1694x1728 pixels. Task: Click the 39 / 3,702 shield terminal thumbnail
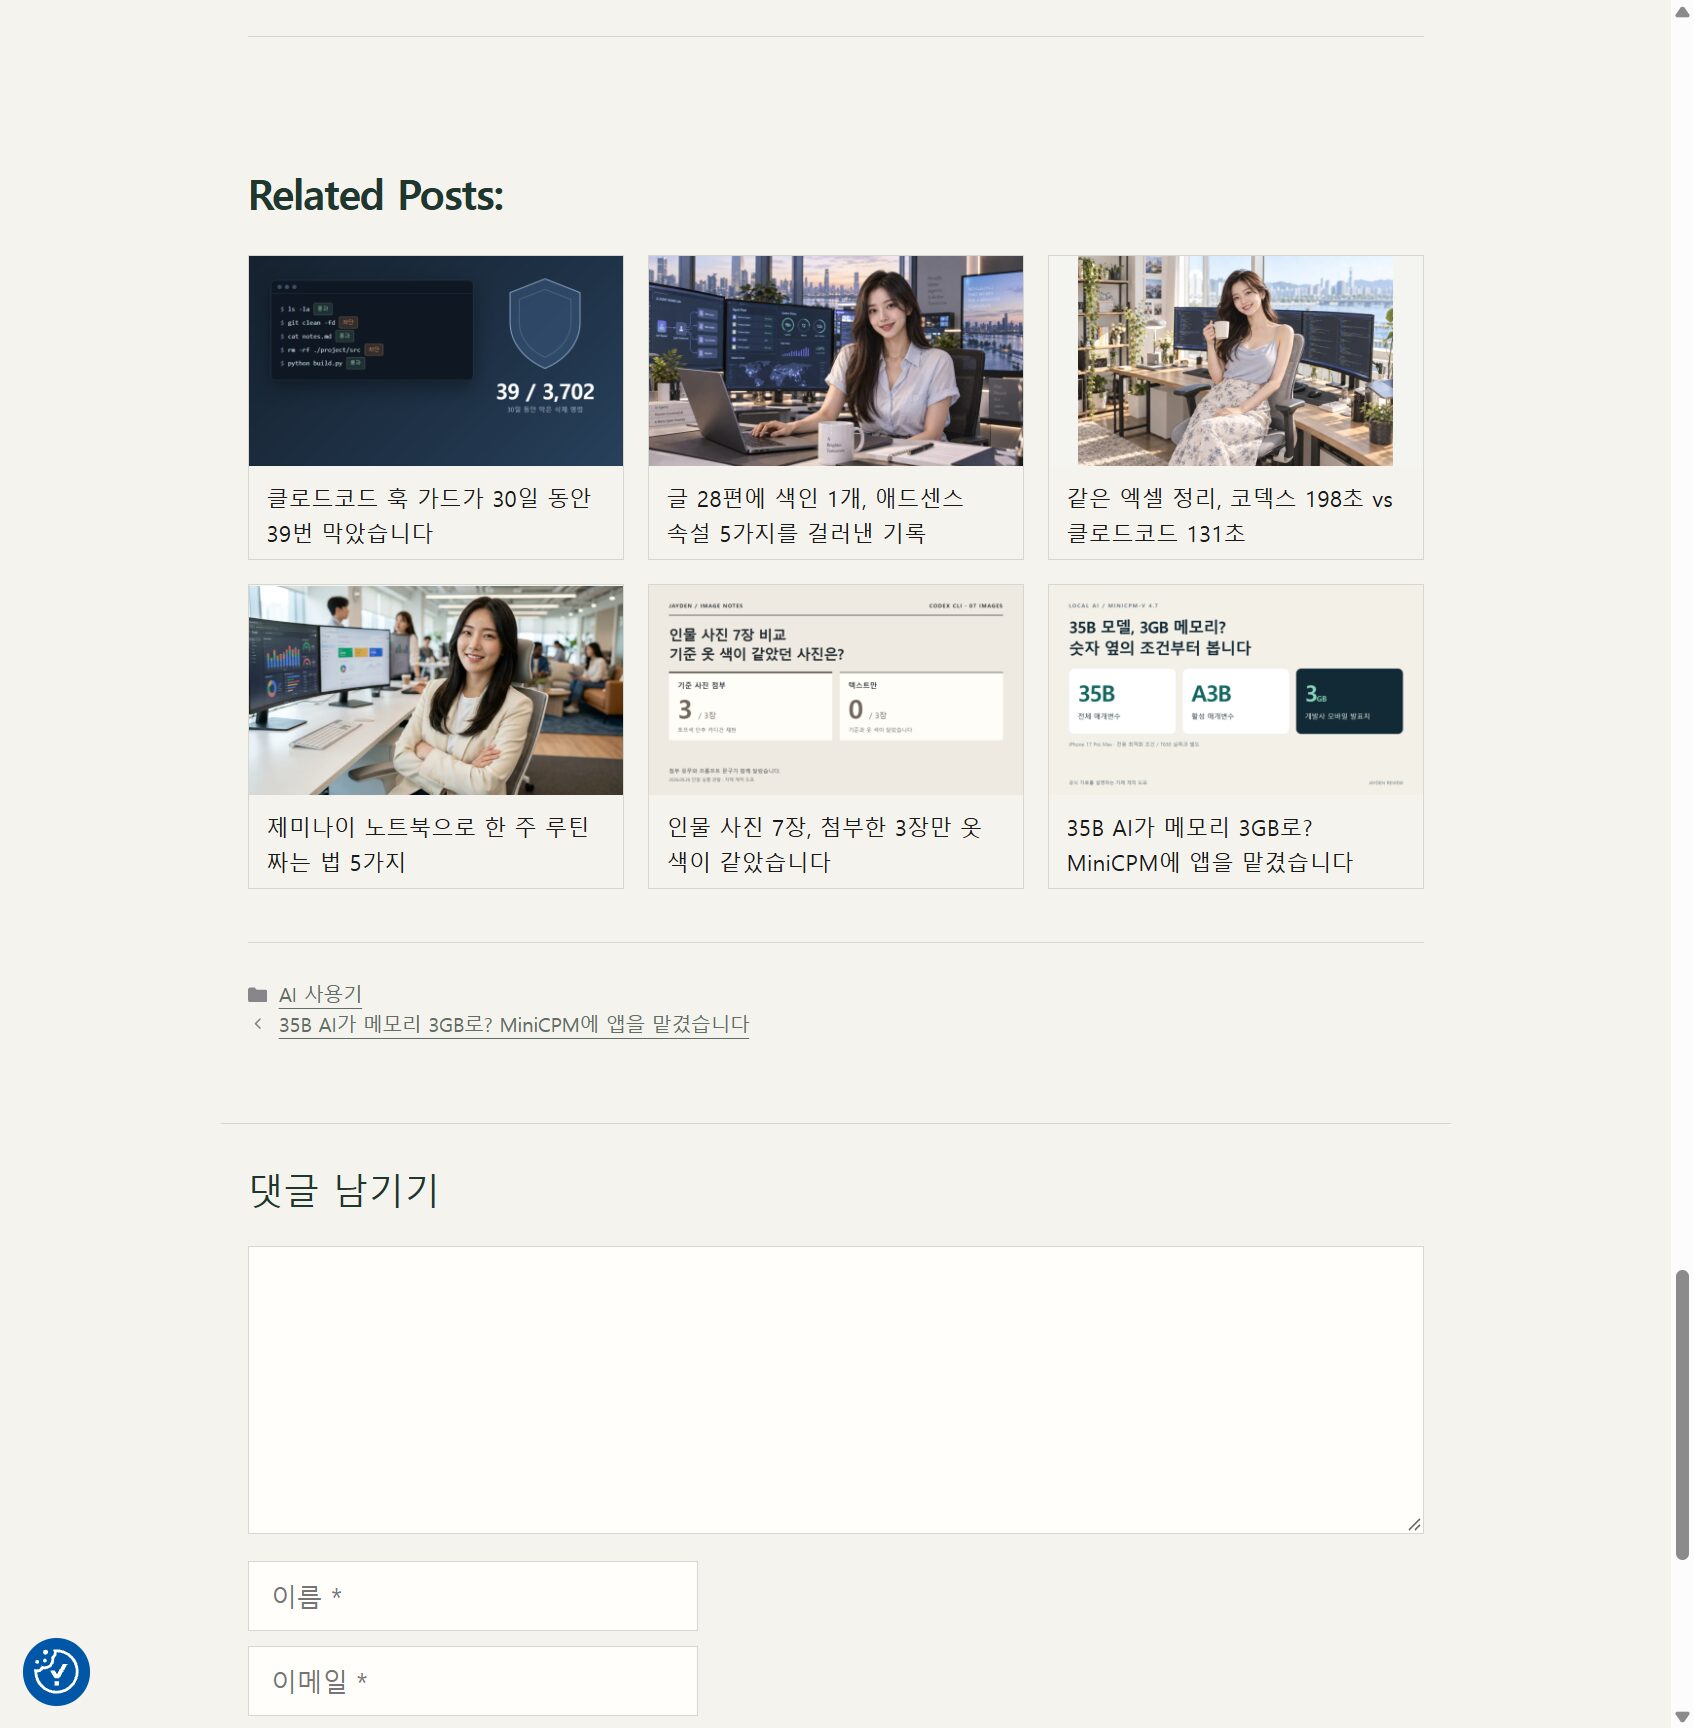pos(436,361)
